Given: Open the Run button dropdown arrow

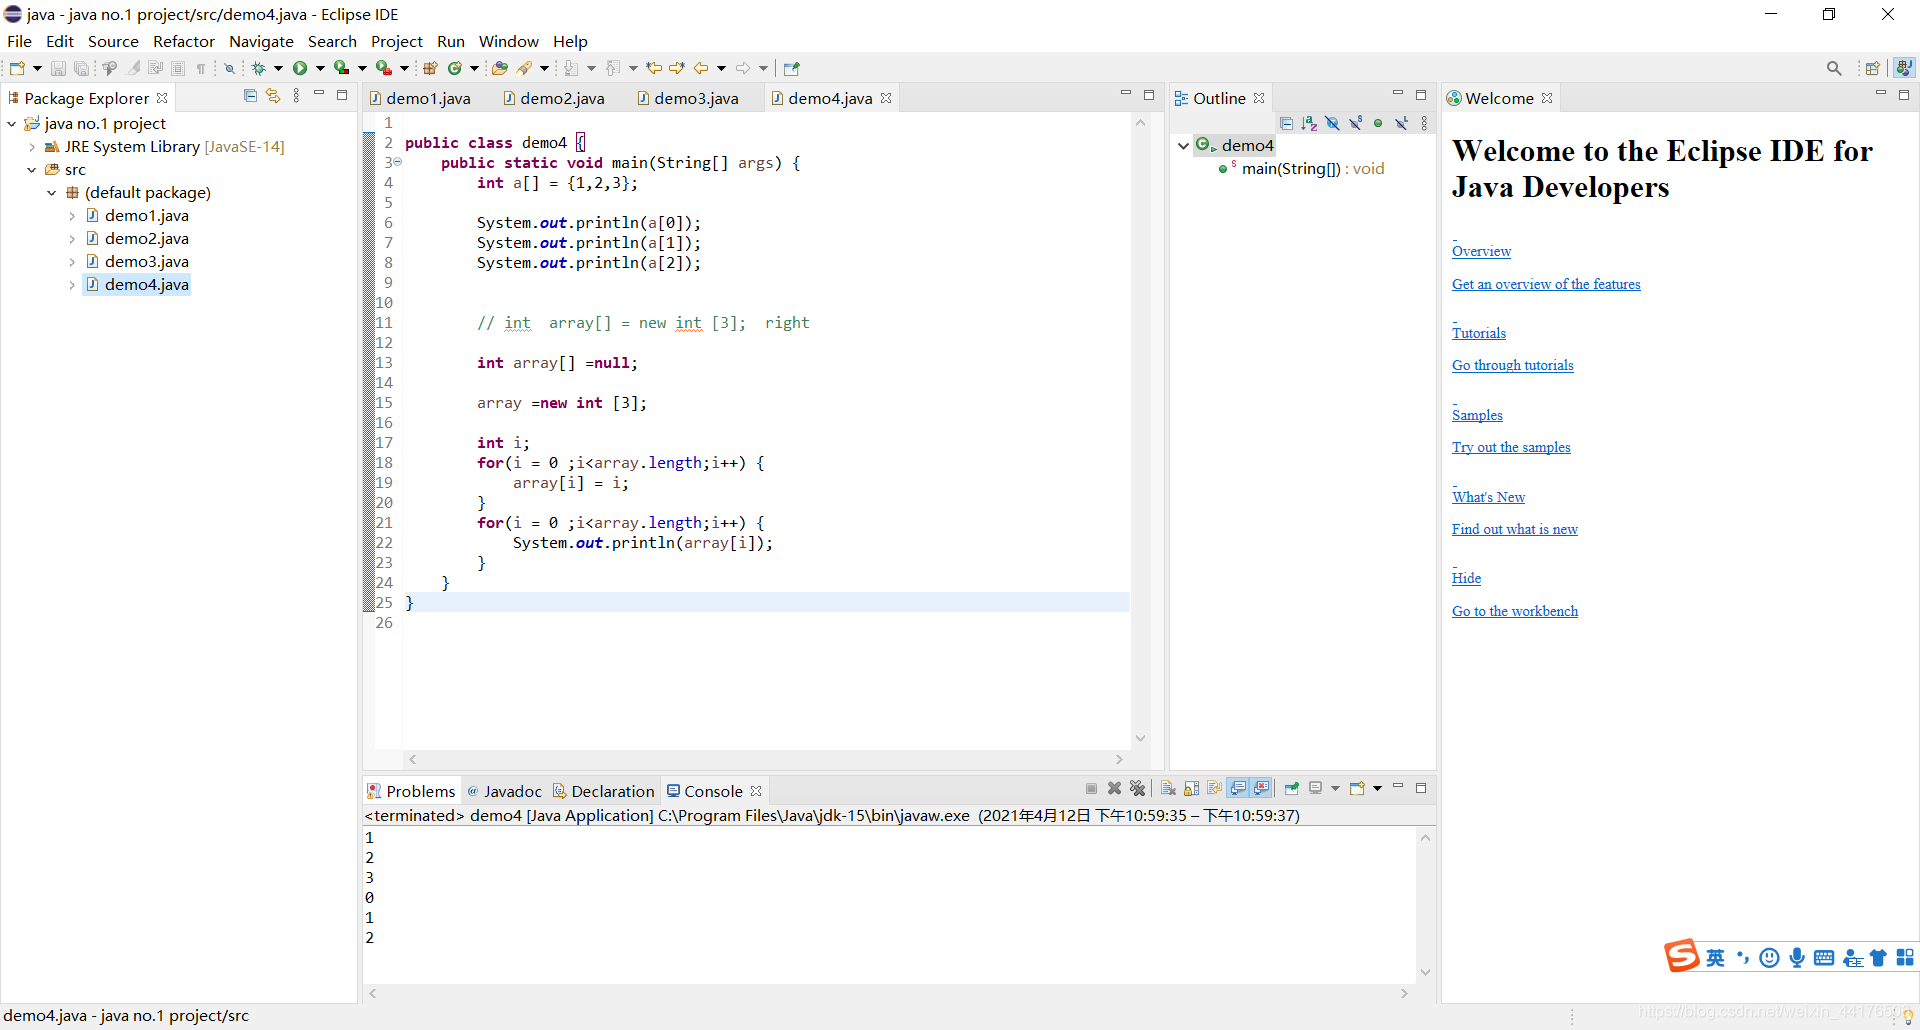Looking at the screenshot, I should click(320, 68).
